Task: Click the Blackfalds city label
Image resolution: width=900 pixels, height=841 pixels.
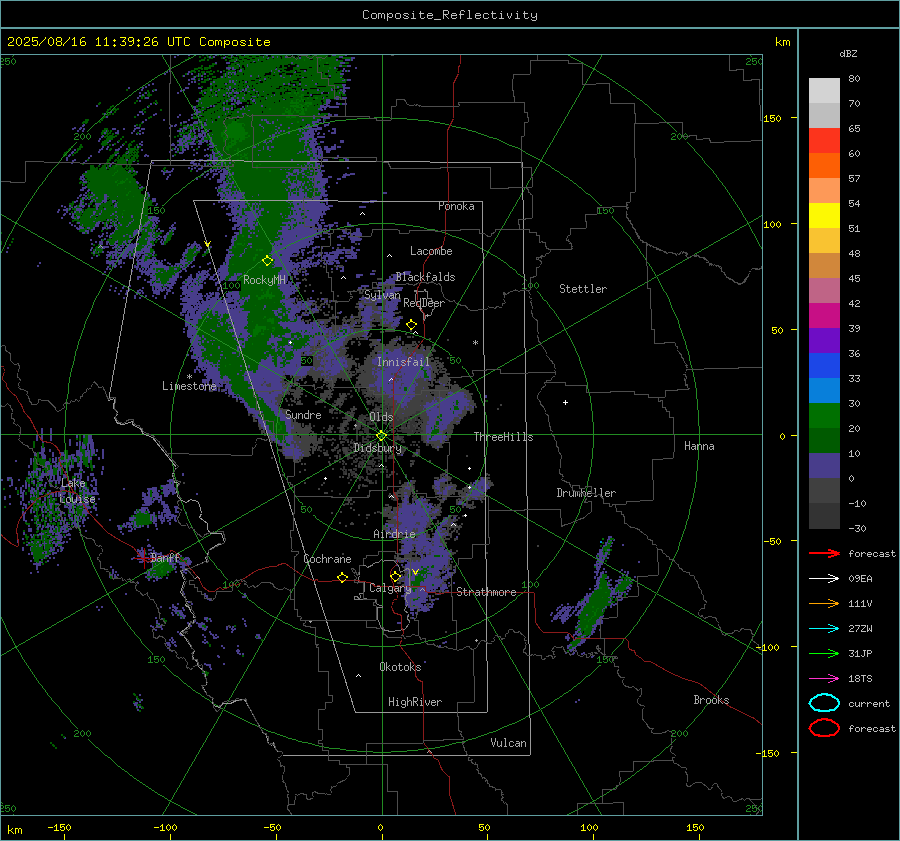Action: (x=425, y=277)
